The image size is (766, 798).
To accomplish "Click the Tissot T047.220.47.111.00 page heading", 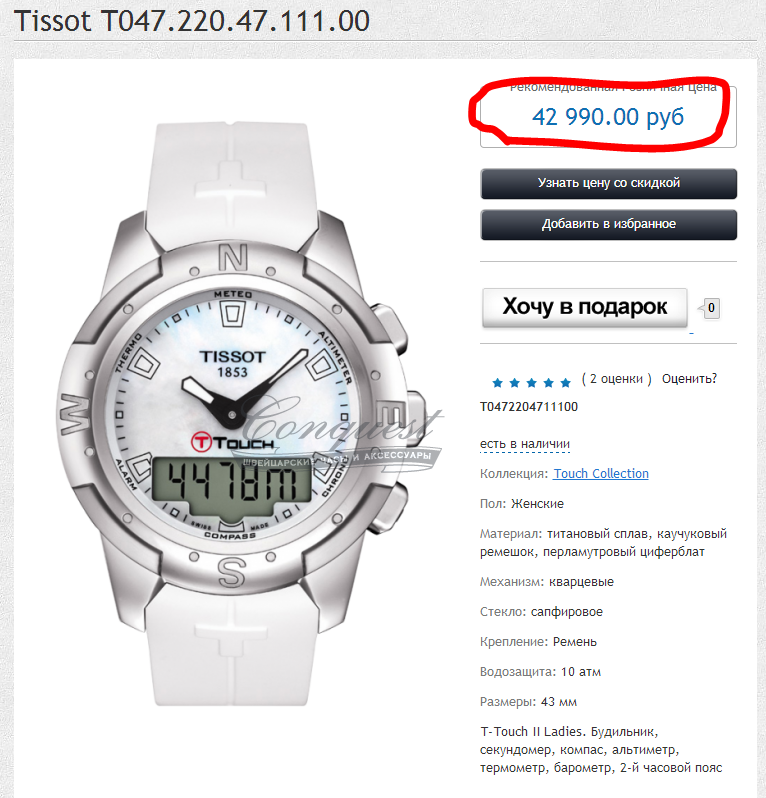I will click(192, 21).
